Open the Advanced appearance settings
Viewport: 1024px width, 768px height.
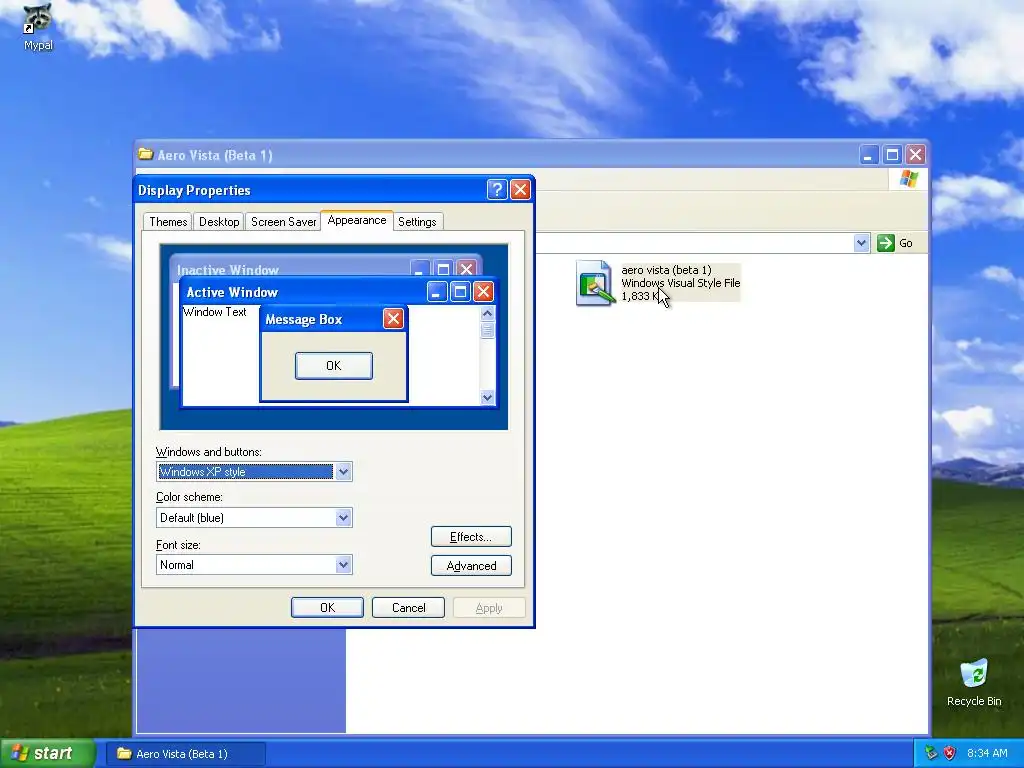point(471,566)
